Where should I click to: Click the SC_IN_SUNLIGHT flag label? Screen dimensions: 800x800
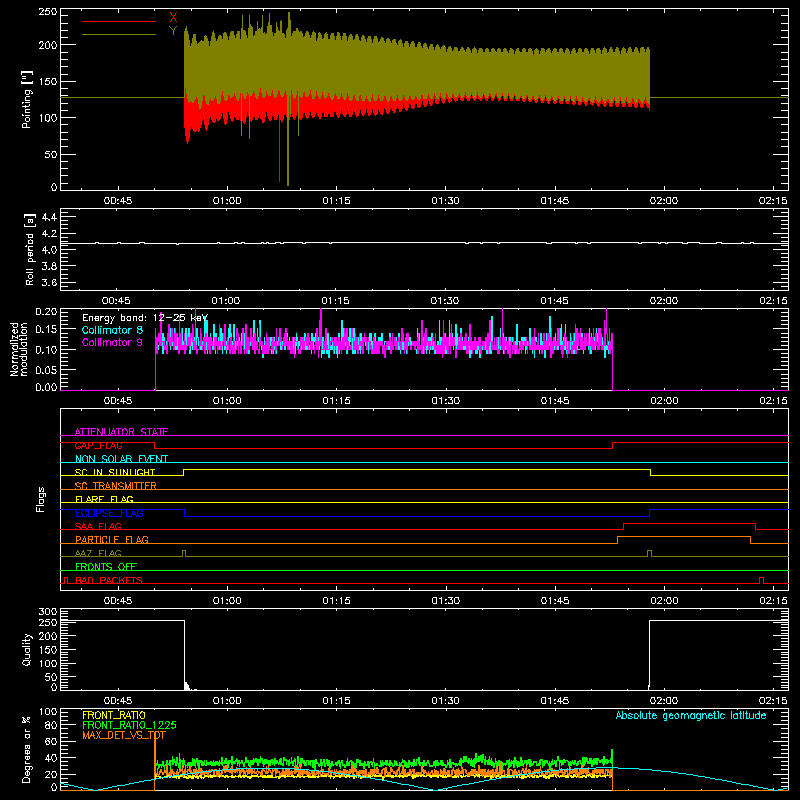click(115, 472)
